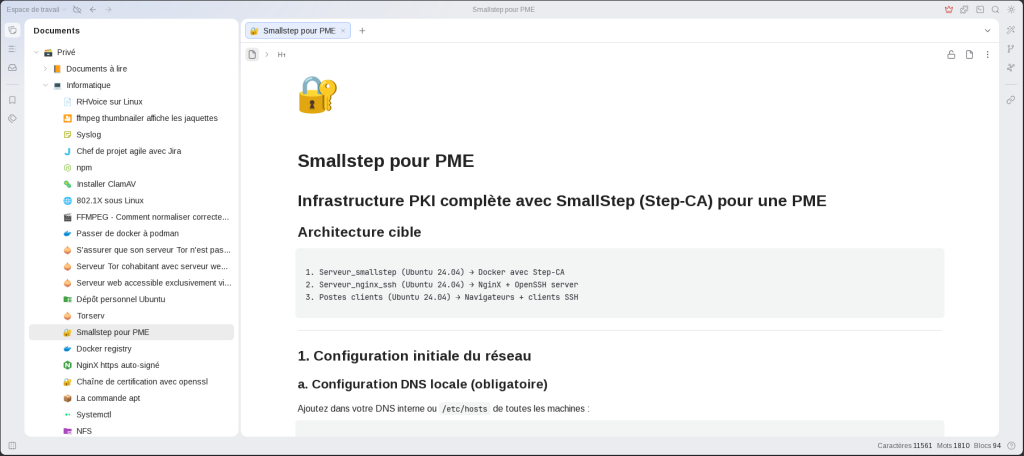The height and width of the screenshot is (456, 1024).
Task: Toggle light/dark appearance sun icon
Action: [1011, 10]
